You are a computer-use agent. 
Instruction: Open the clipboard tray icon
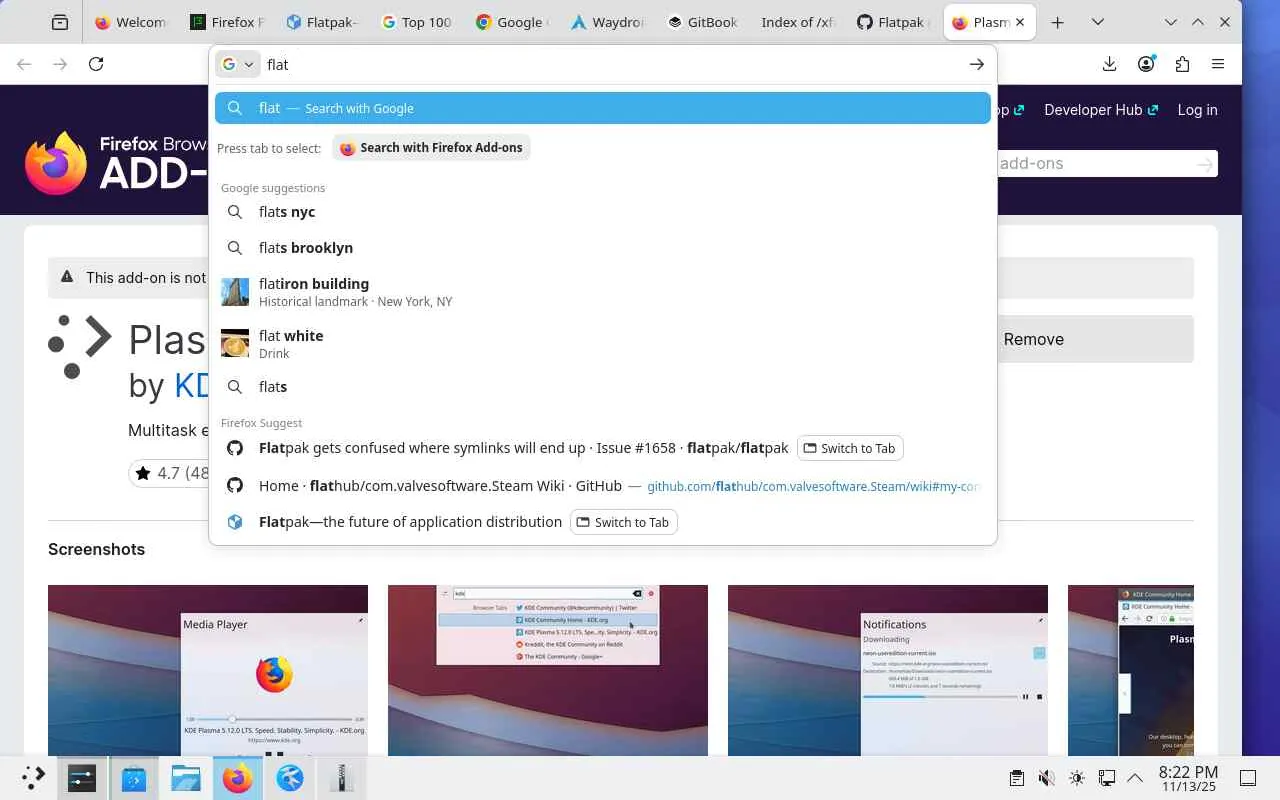(1016, 778)
